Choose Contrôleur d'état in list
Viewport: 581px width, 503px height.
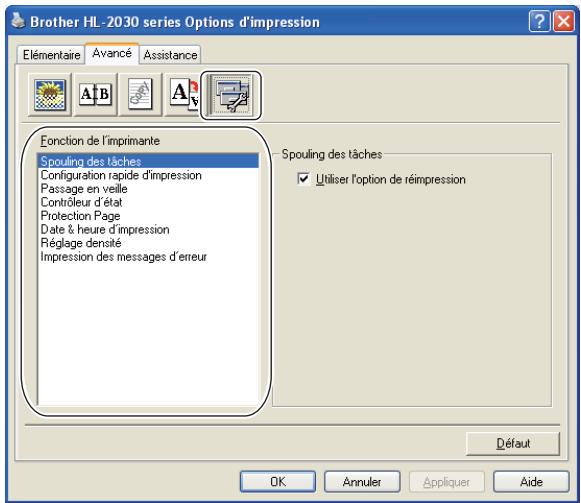pos(148,202)
